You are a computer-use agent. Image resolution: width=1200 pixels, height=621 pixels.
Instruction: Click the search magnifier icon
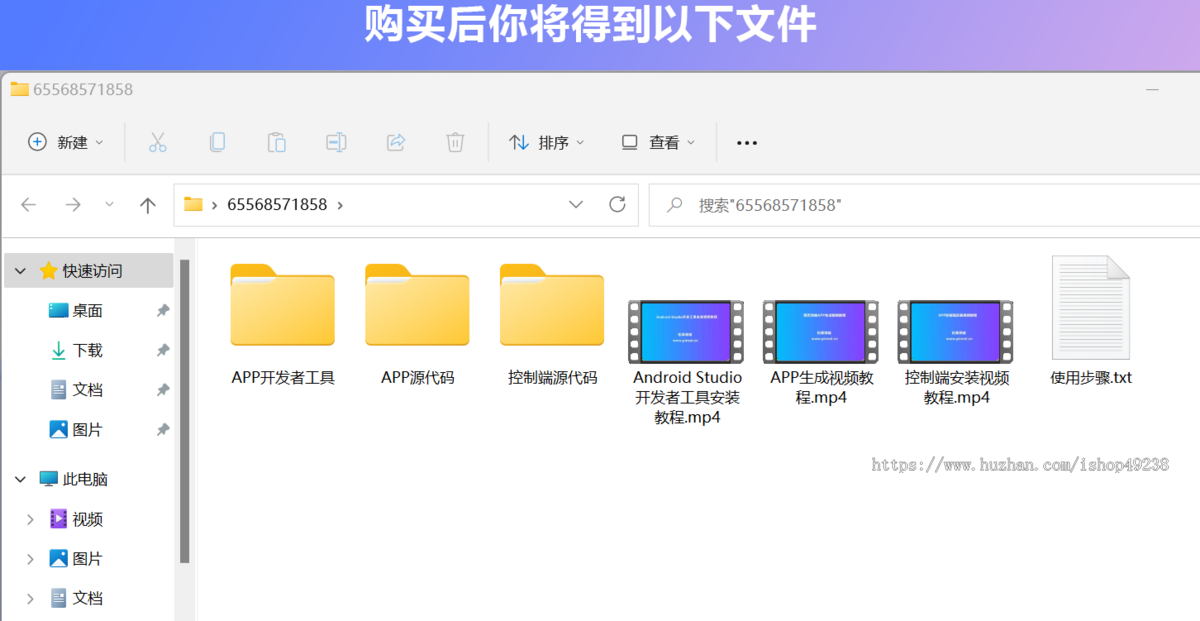pos(675,205)
